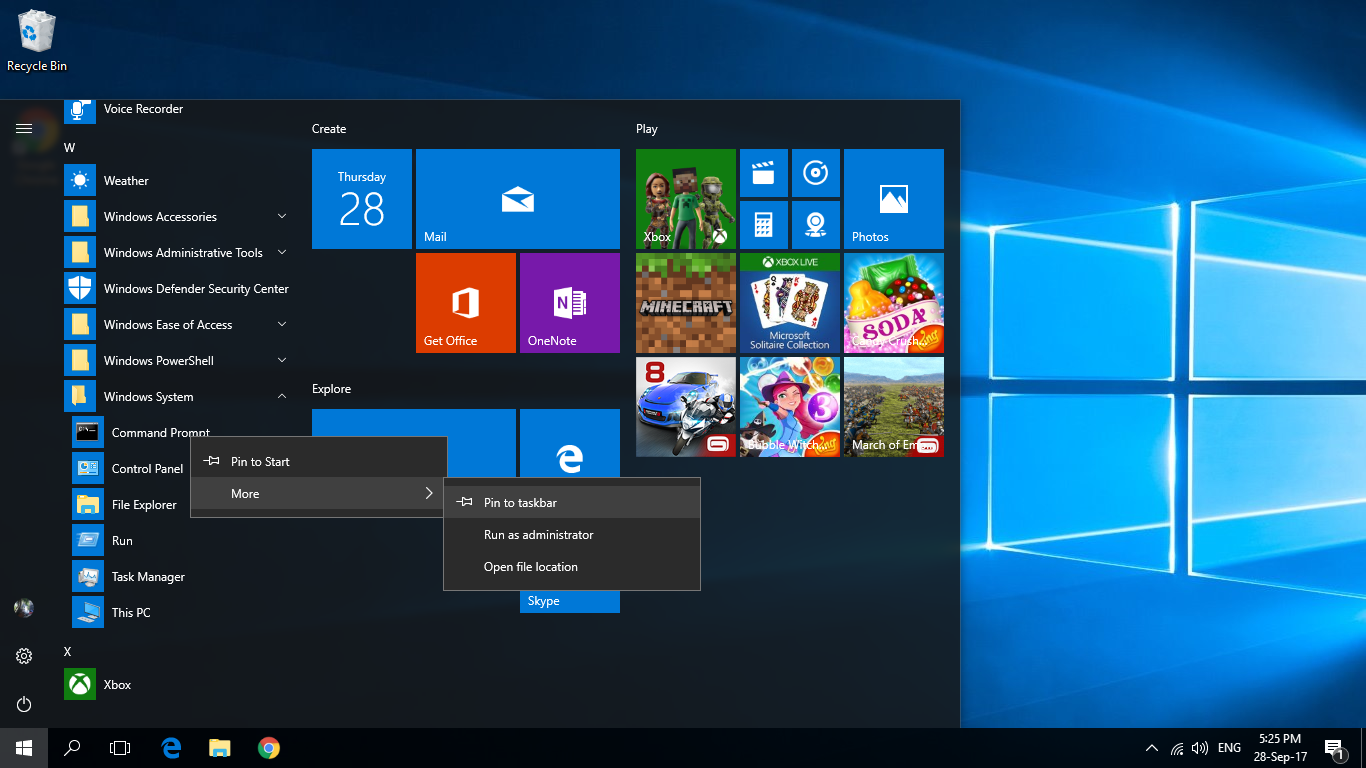The width and height of the screenshot is (1366, 768).
Task: Open the Voice Recorder app icon
Action: pyautogui.click(x=80, y=110)
